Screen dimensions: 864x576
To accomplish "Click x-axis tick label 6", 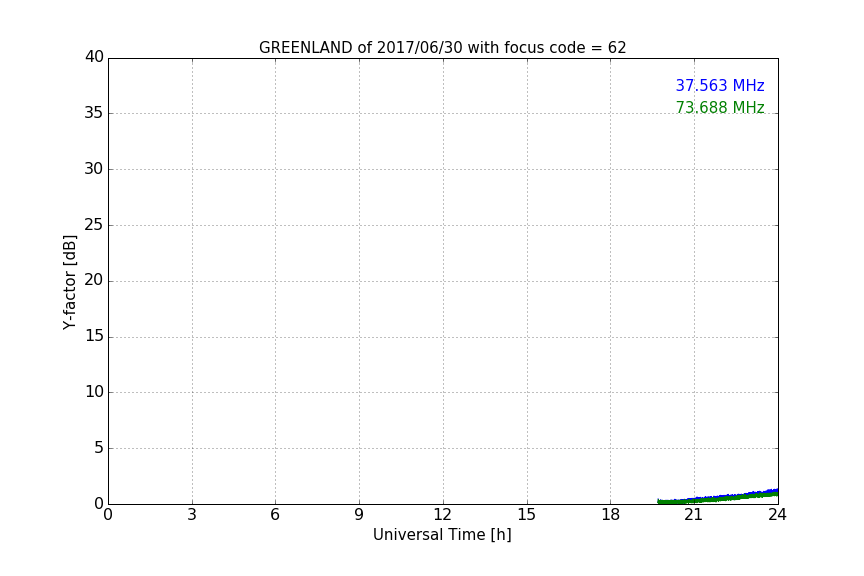I will click(276, 515).
